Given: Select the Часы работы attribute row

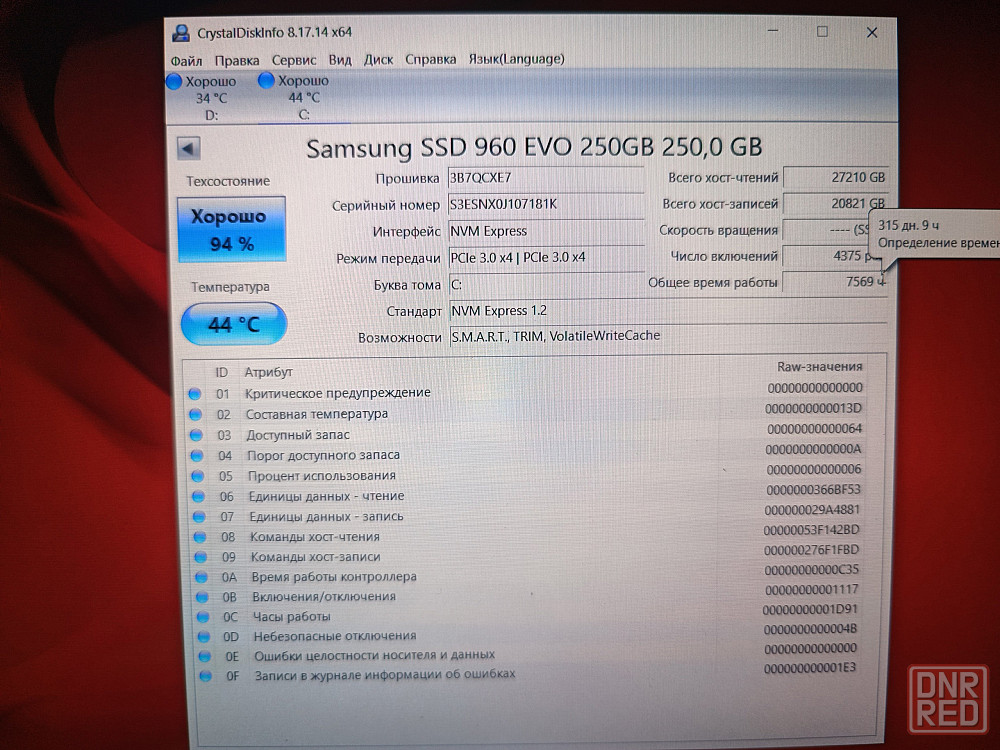Looking at the screenshot, I should pos(527,614).
